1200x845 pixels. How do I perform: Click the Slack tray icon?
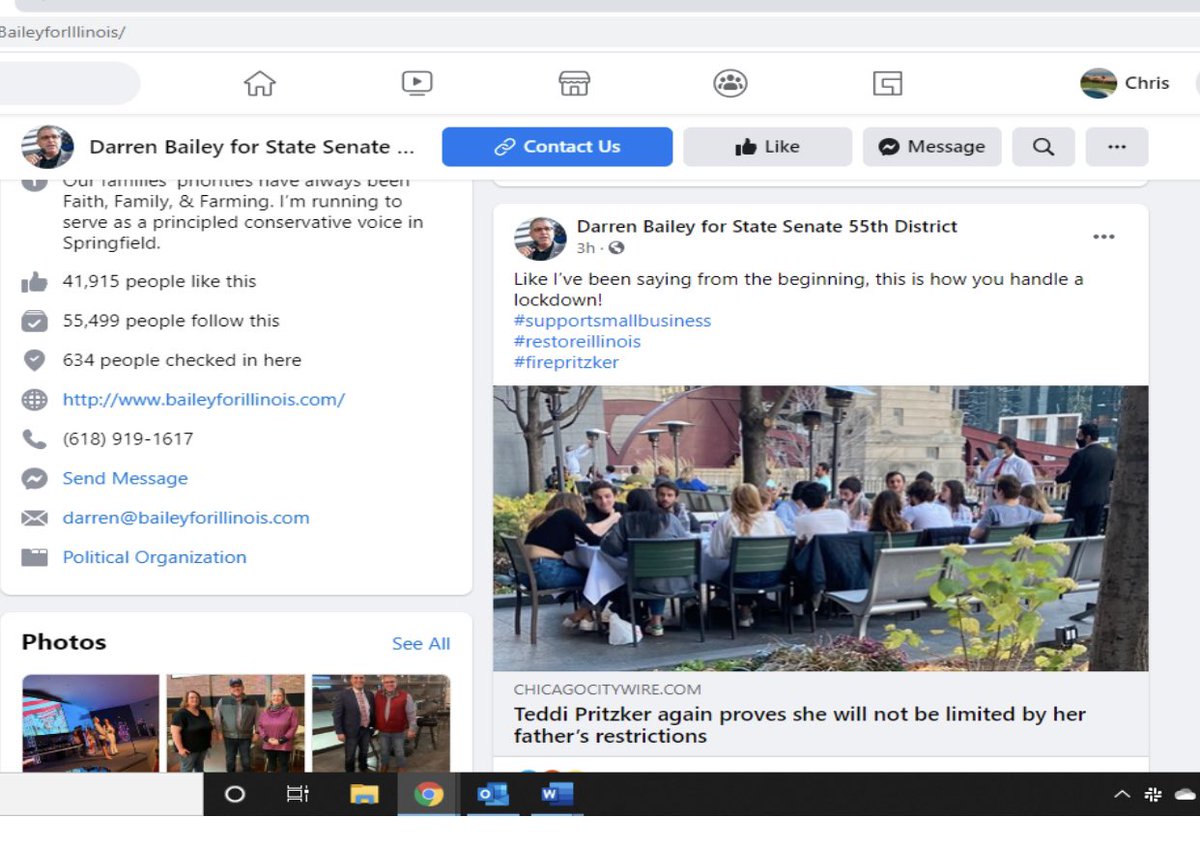click(x=1153, y=794)
